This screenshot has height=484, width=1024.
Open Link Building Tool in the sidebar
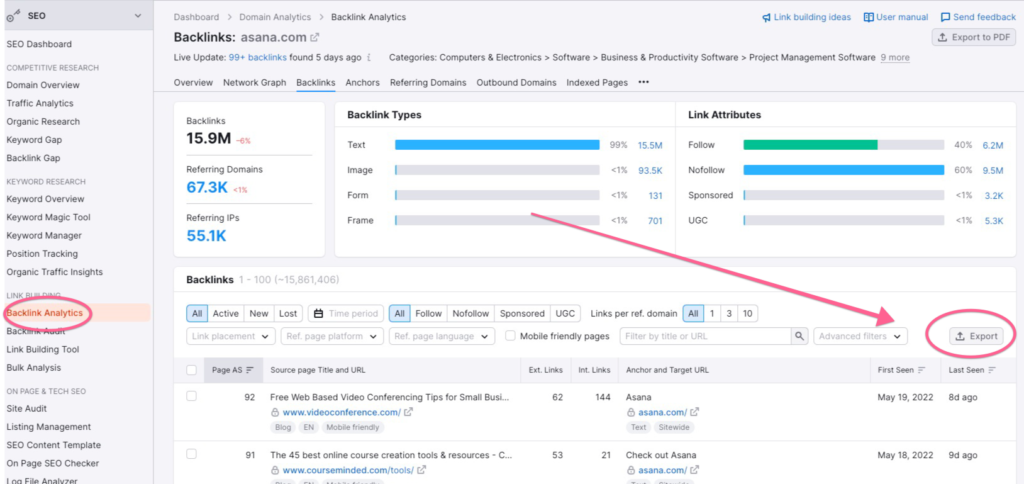42,349
